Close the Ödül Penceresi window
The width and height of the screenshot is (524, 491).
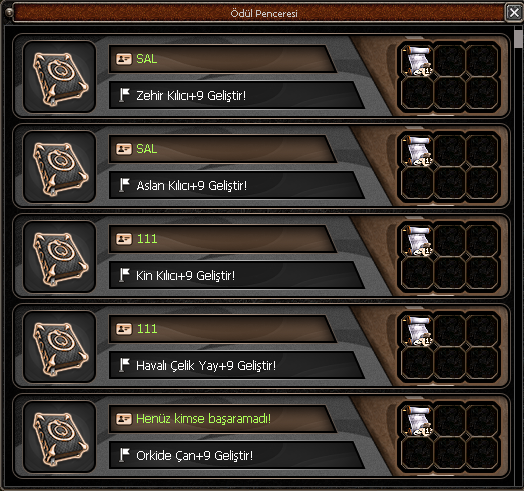pyautogui.click(x=514, y=13)
